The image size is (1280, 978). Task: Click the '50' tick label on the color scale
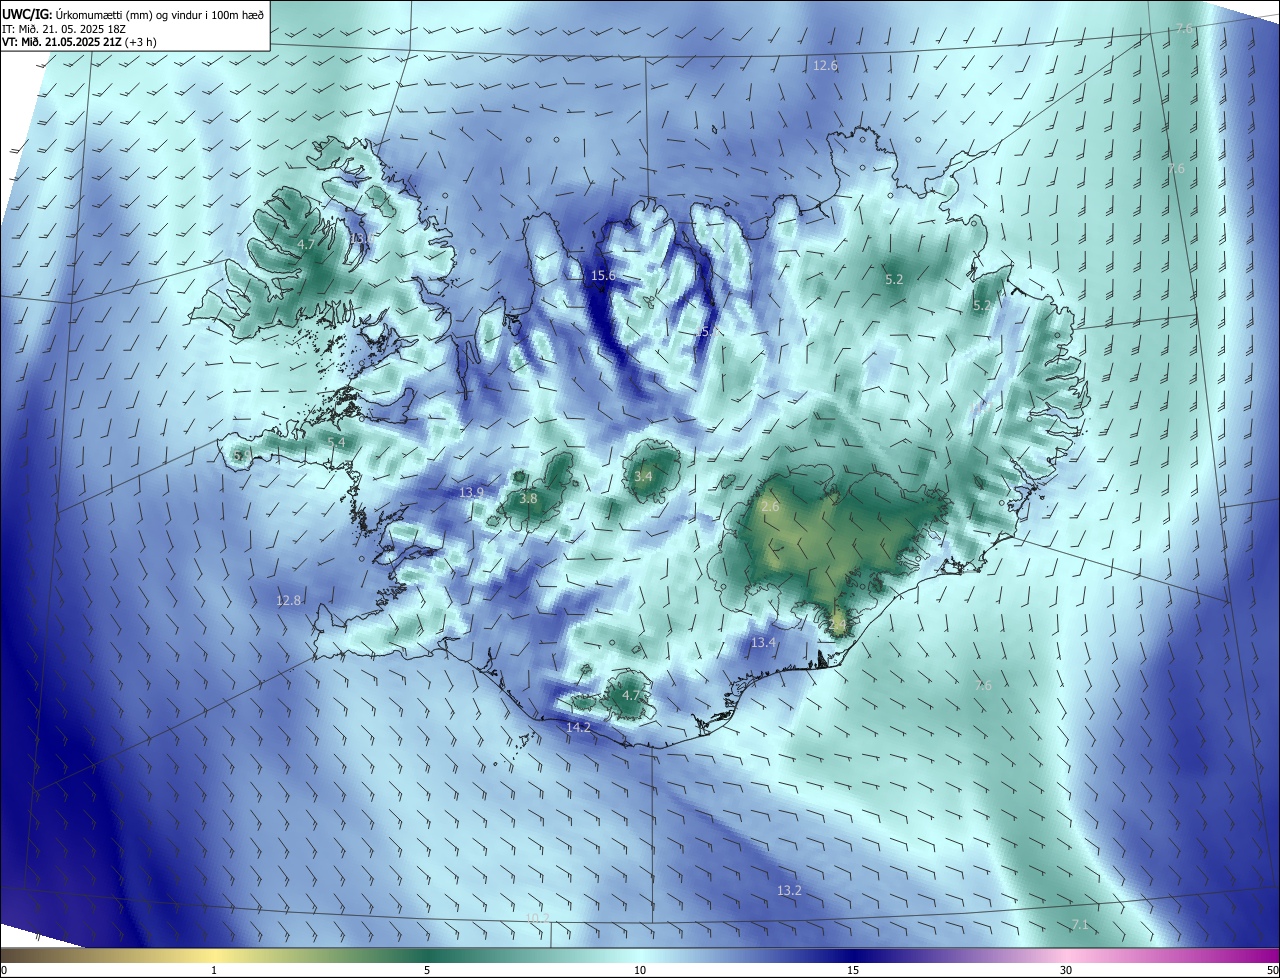point(1272,970)
